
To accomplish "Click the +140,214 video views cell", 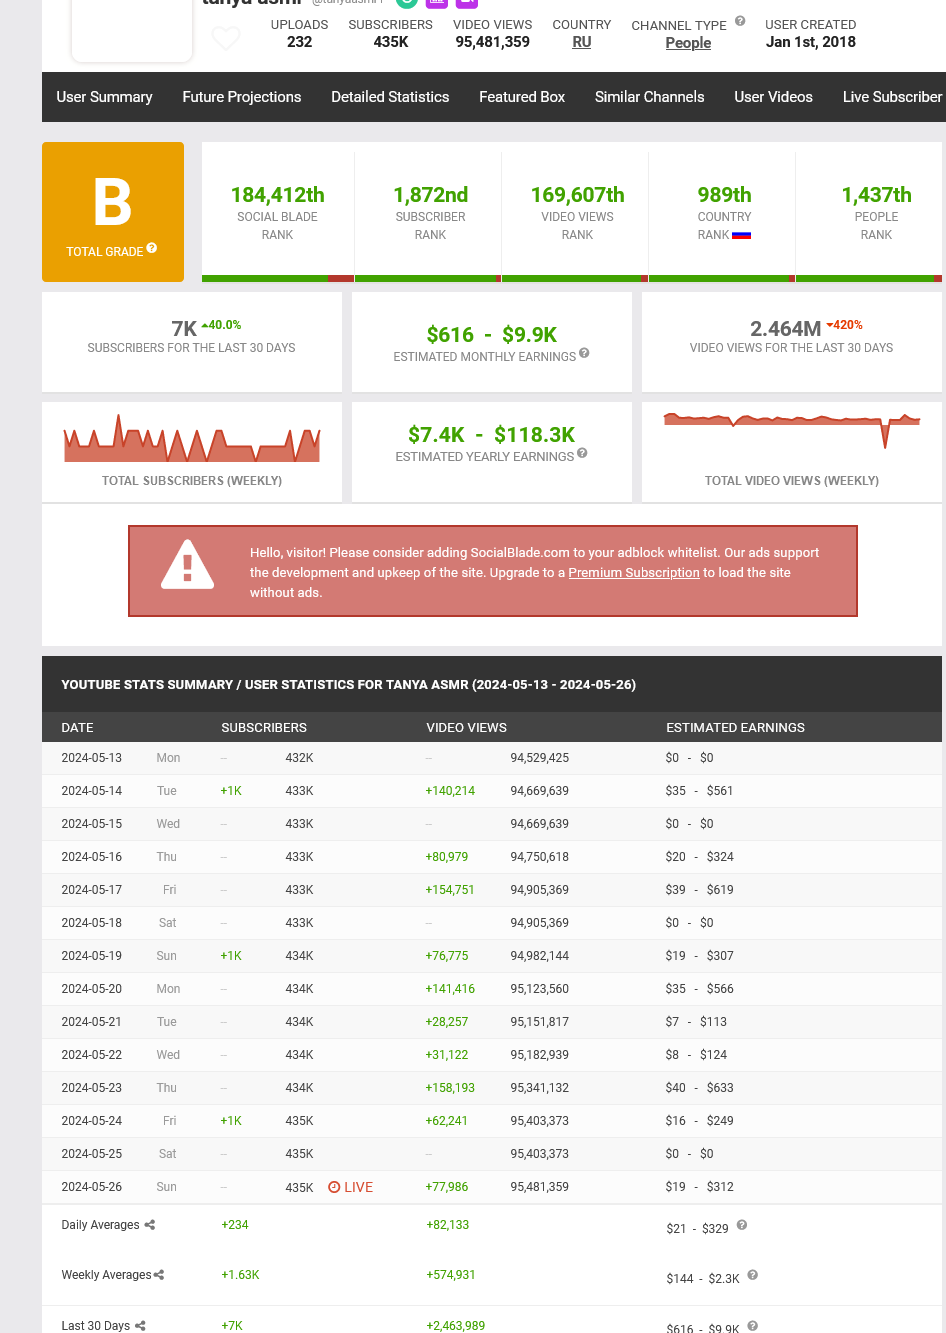I will (x=450, y=791).
